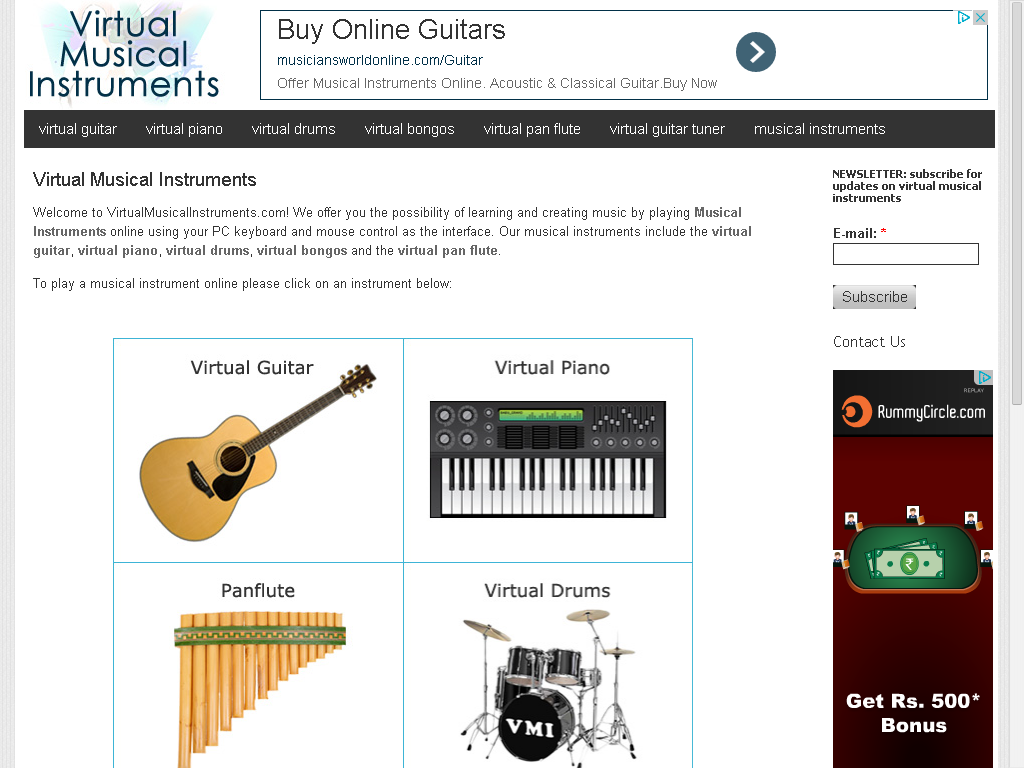Click the blue arrow in guitar ad

756,52
